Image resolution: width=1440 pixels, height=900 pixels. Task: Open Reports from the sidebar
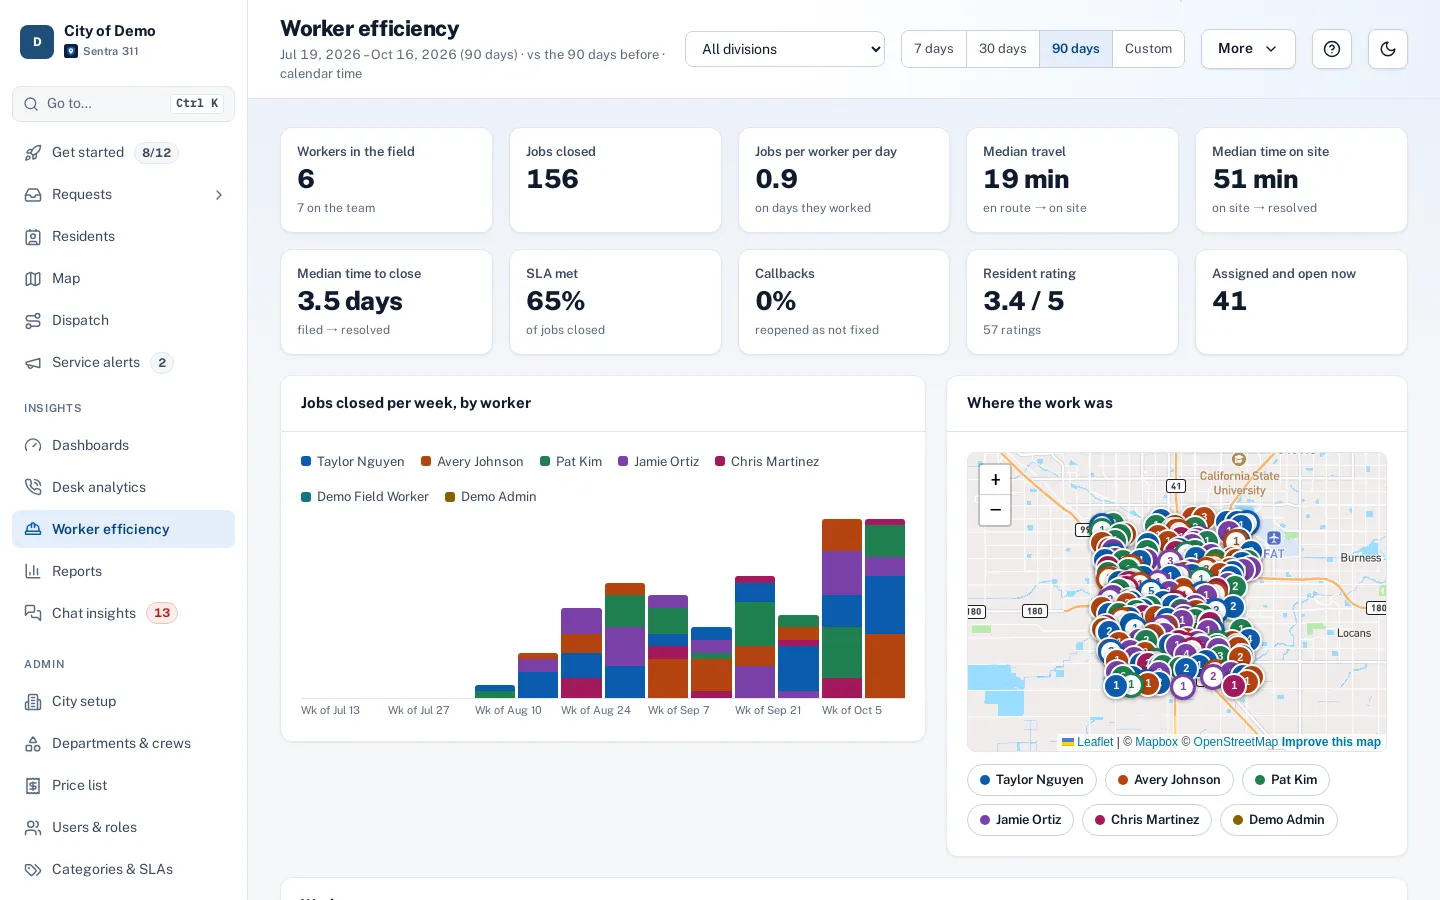point(123,571)
